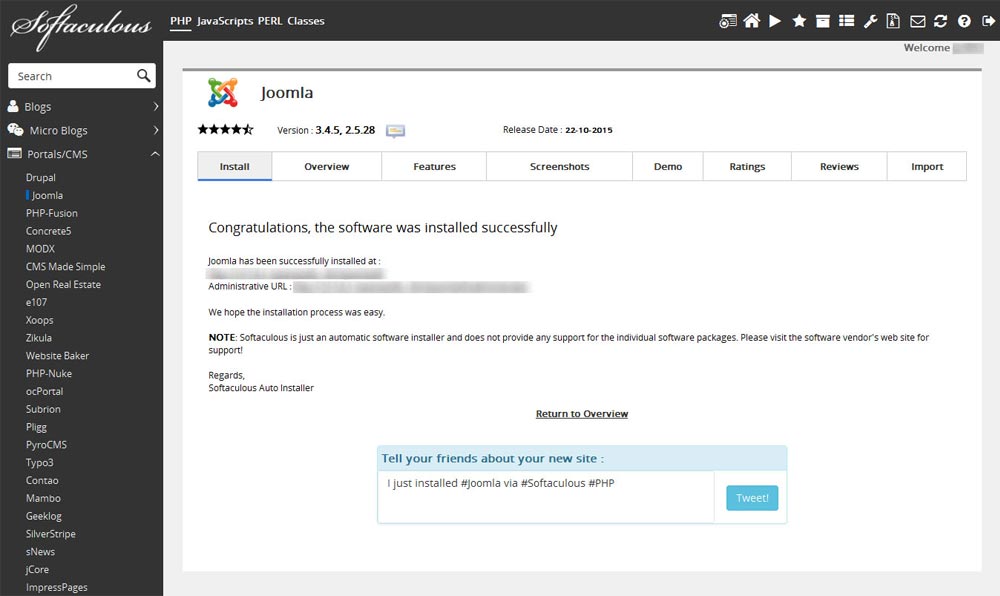Switch to the Overview tab
The height and width of the screenshot is (596, 1000).
pyautogui.click(x=327, y=166)
